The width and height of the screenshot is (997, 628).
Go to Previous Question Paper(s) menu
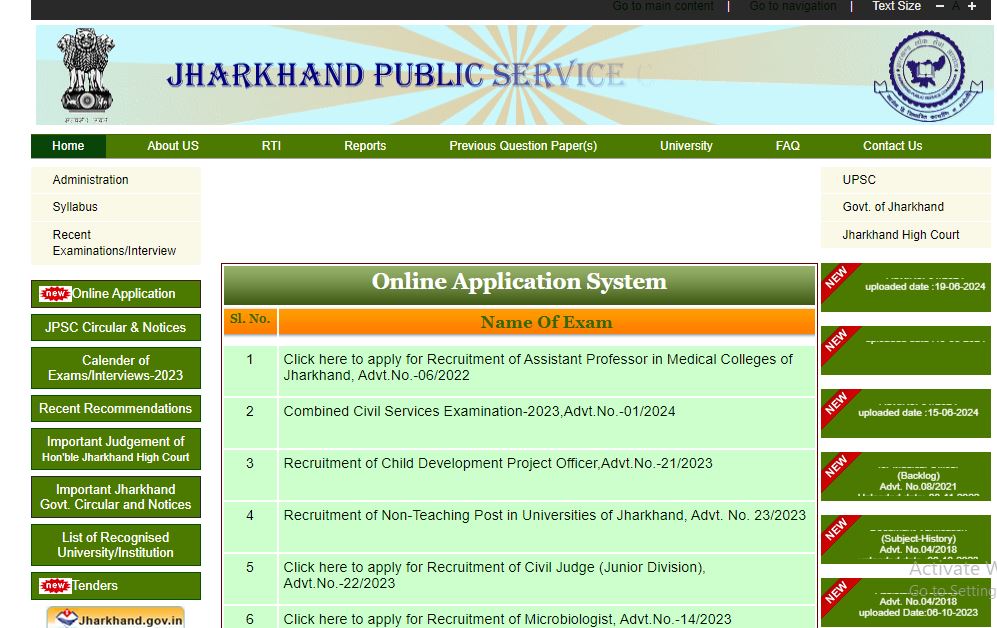(x=523, y=146)
